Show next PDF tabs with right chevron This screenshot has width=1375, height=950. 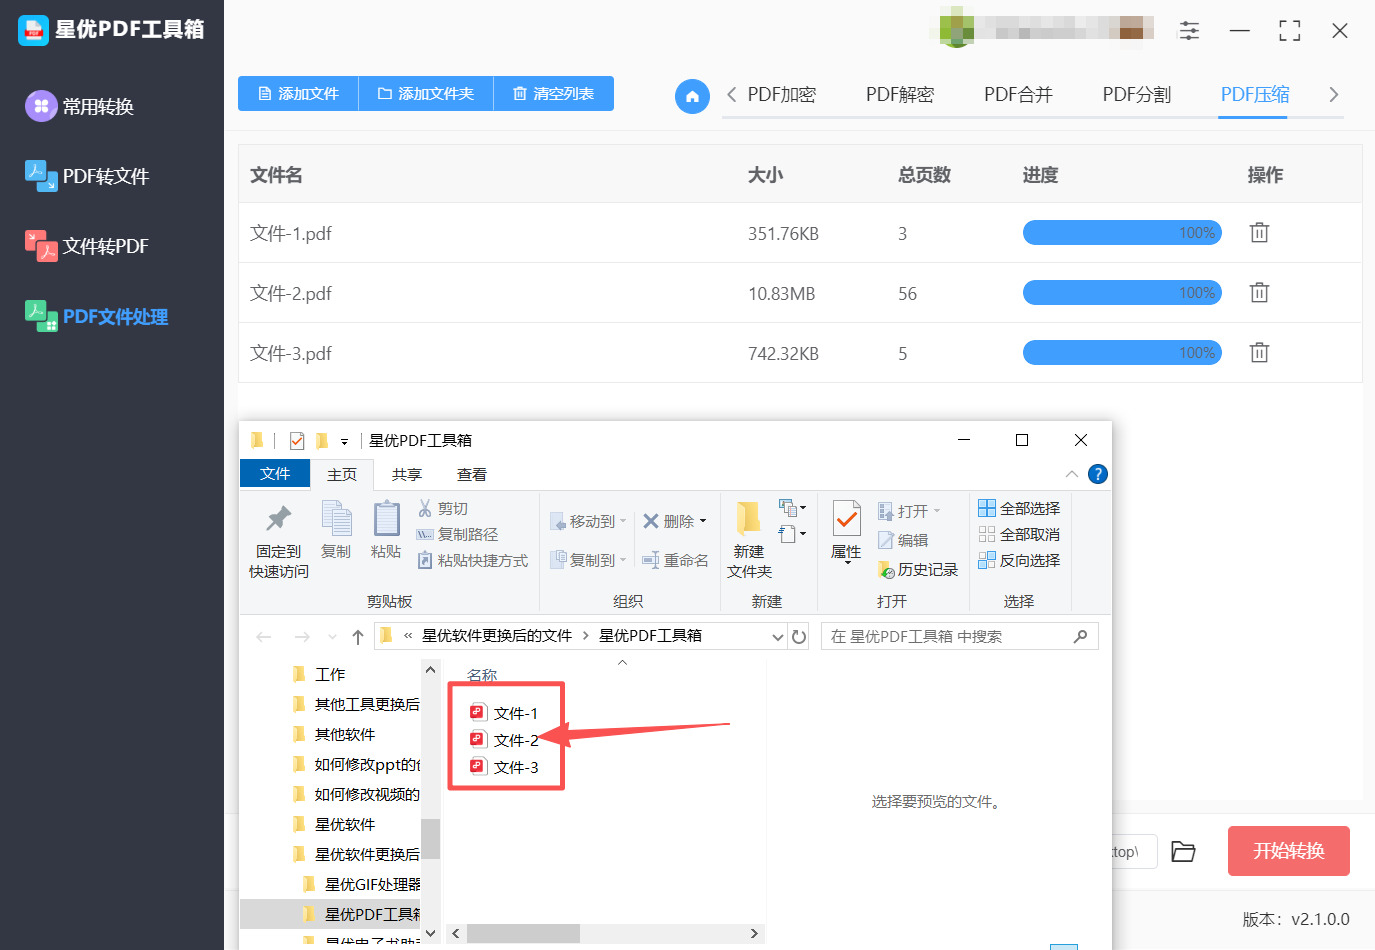click(x=1333, y=95)
